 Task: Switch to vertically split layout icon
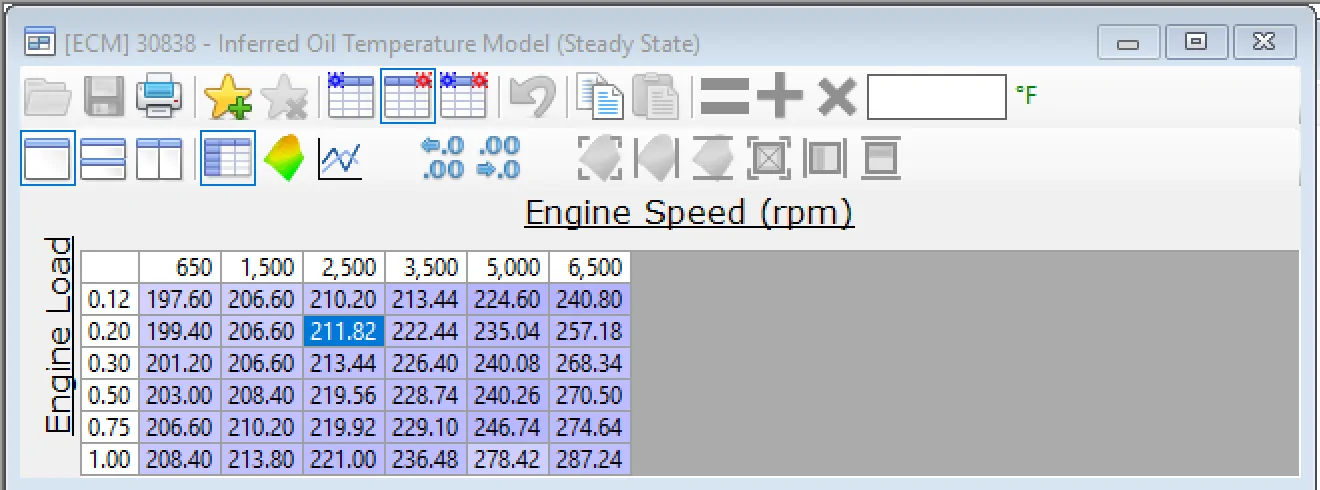tap(159, 159)
